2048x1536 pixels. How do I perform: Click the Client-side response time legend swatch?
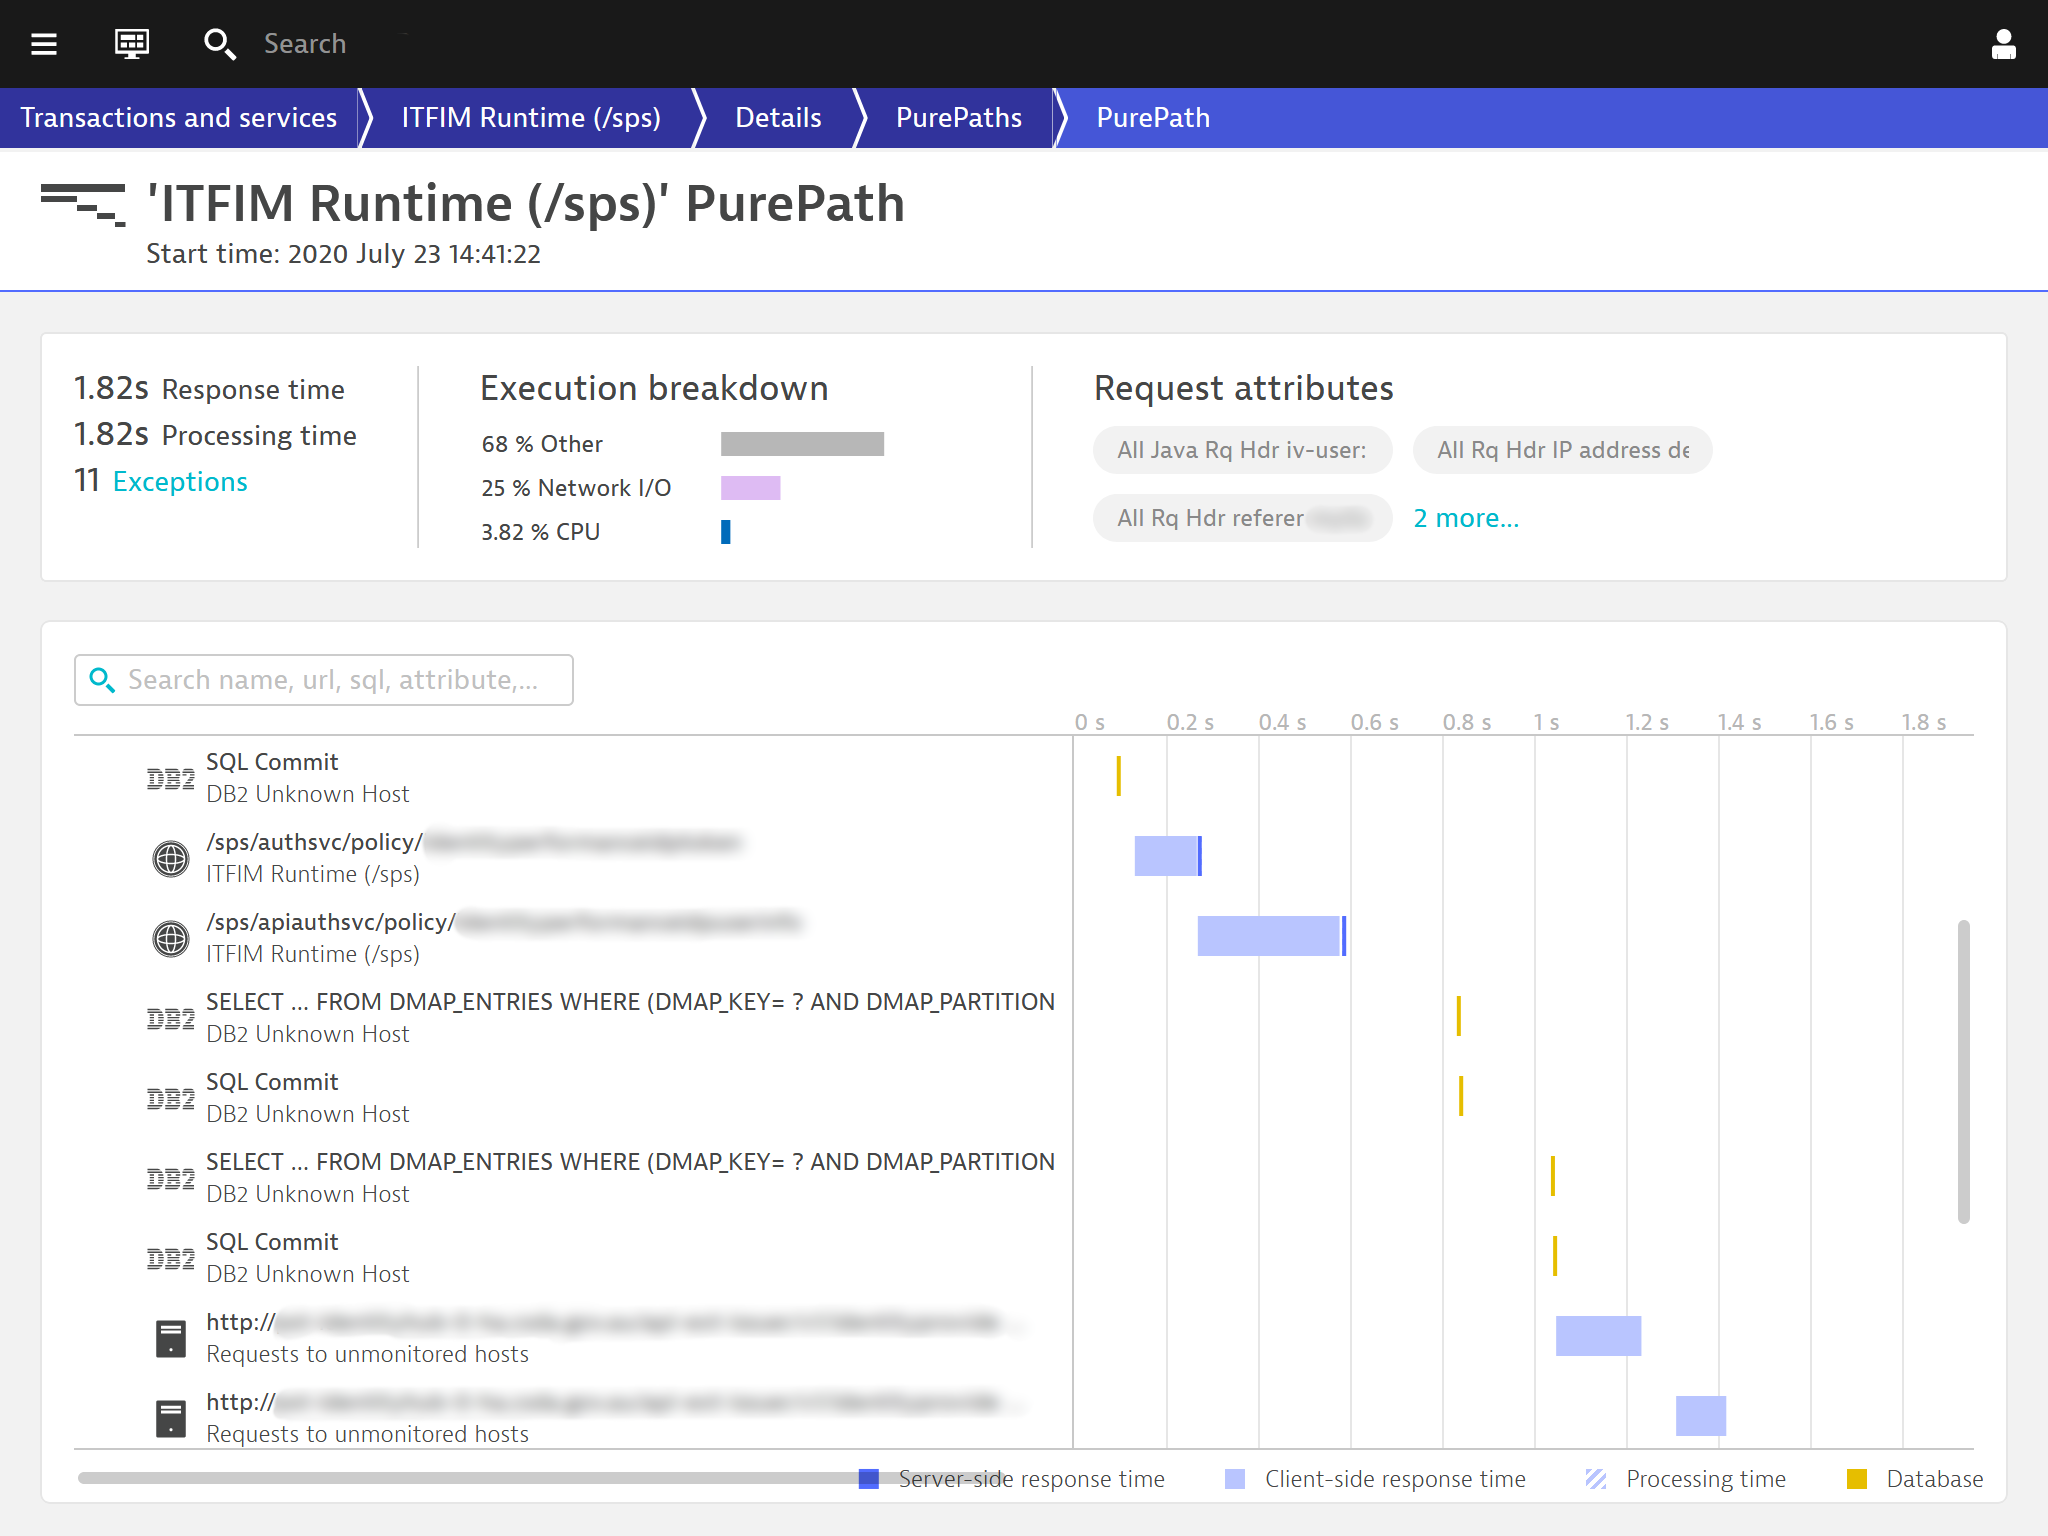[1235, 1479]
